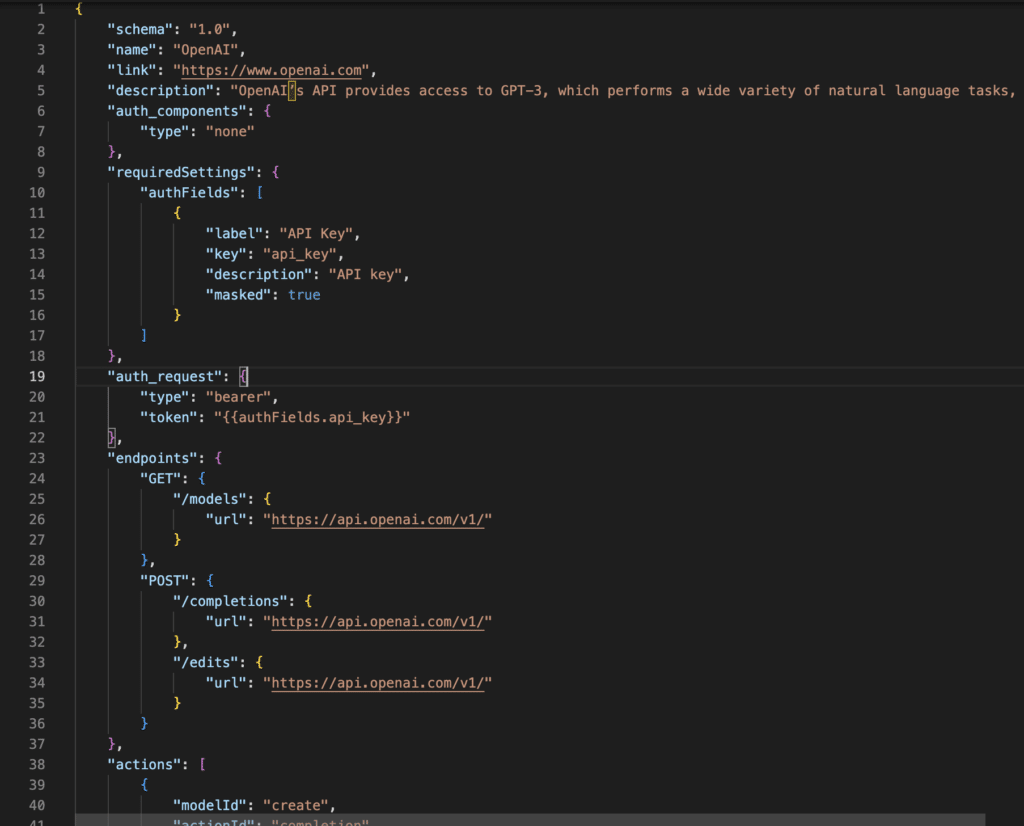Click the "description" key on line 14

(x=259, y=274)
